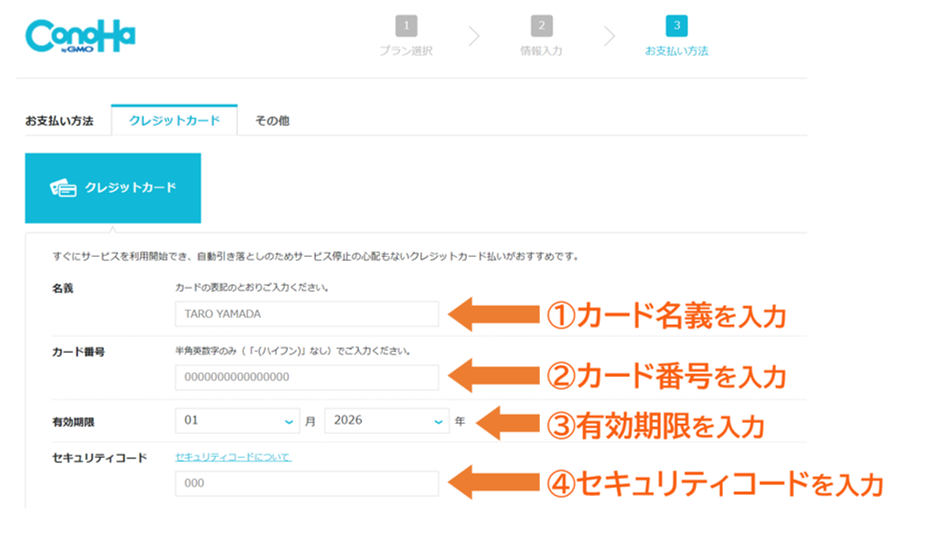The image size is (925, 533).
Task: Click the step 2 number badge
Action: click(x=541, y=26)
